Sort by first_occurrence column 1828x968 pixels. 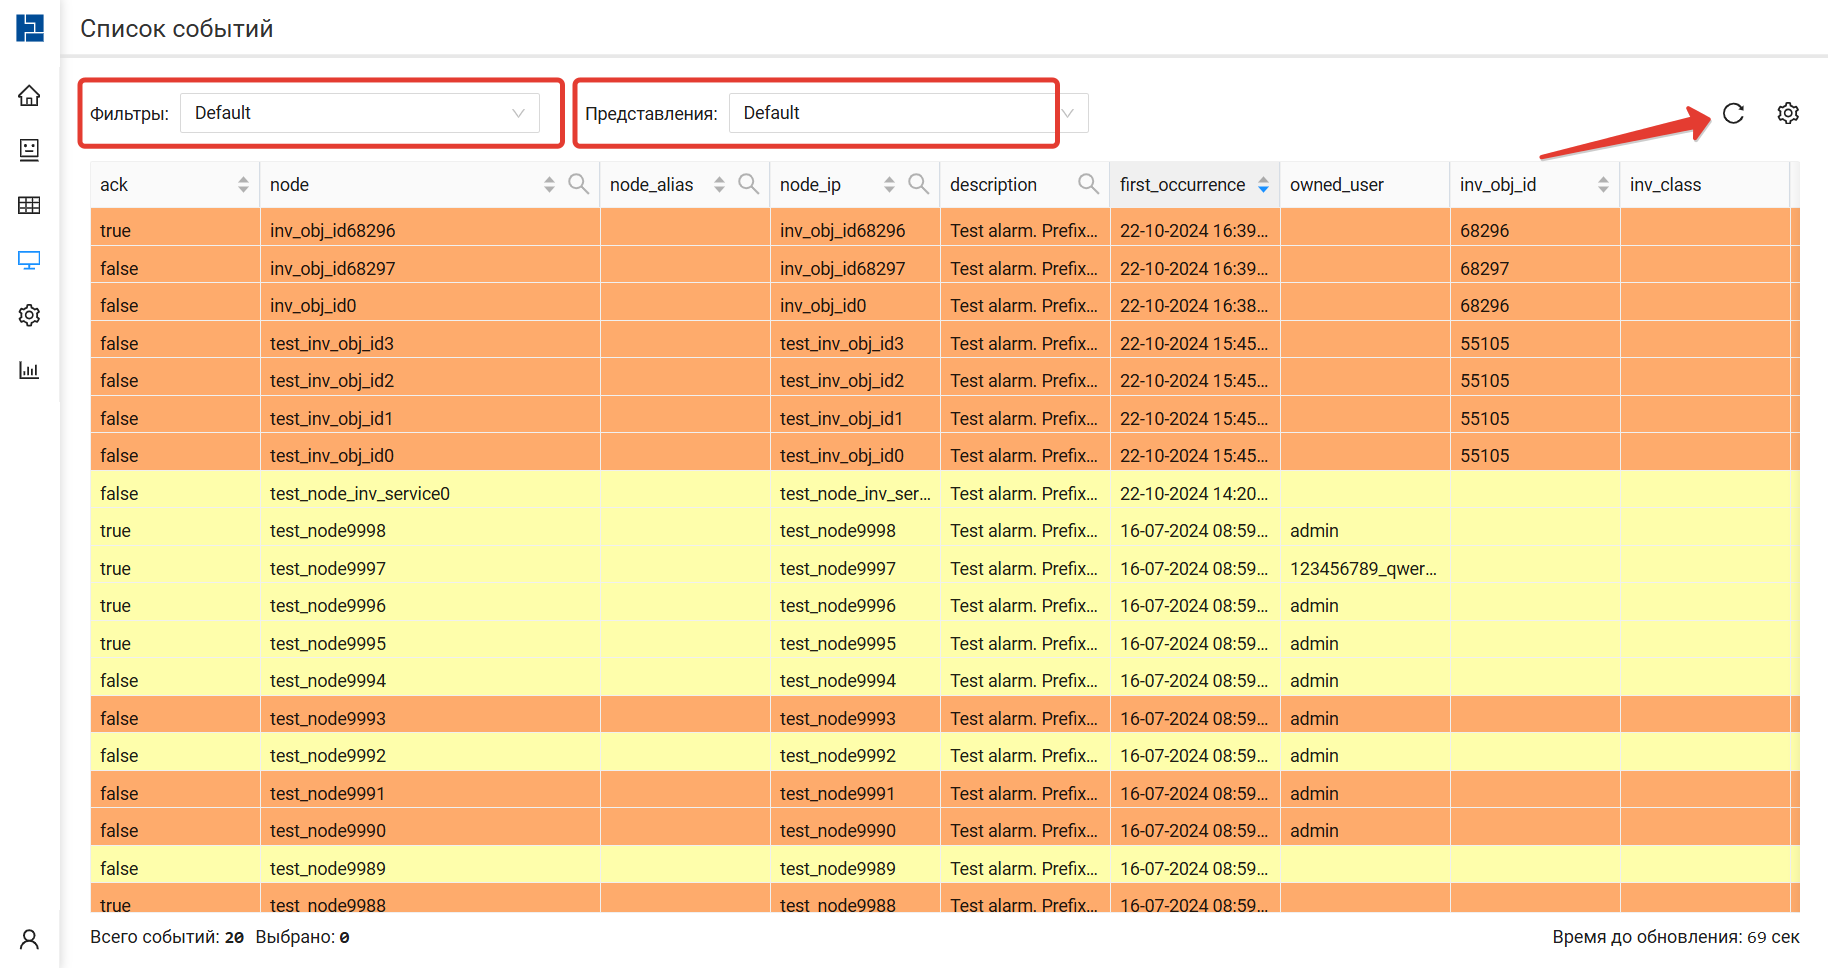pos(1263,185)
